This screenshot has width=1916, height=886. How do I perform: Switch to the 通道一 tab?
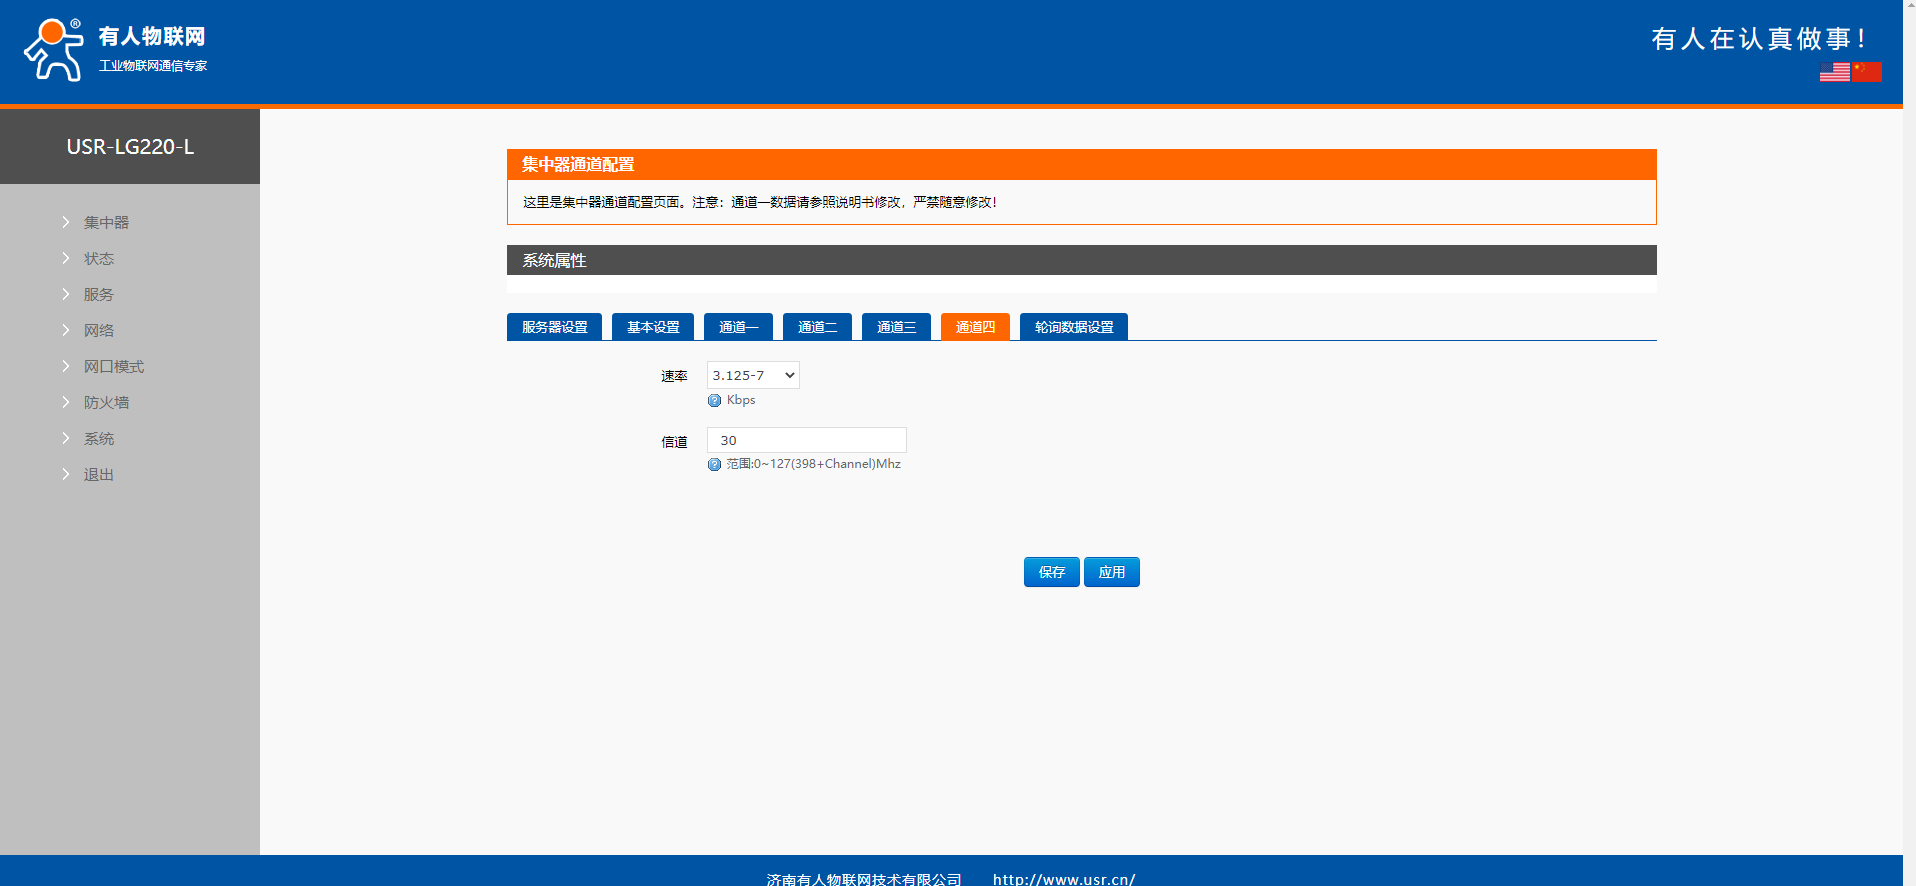tap(738, 327)
